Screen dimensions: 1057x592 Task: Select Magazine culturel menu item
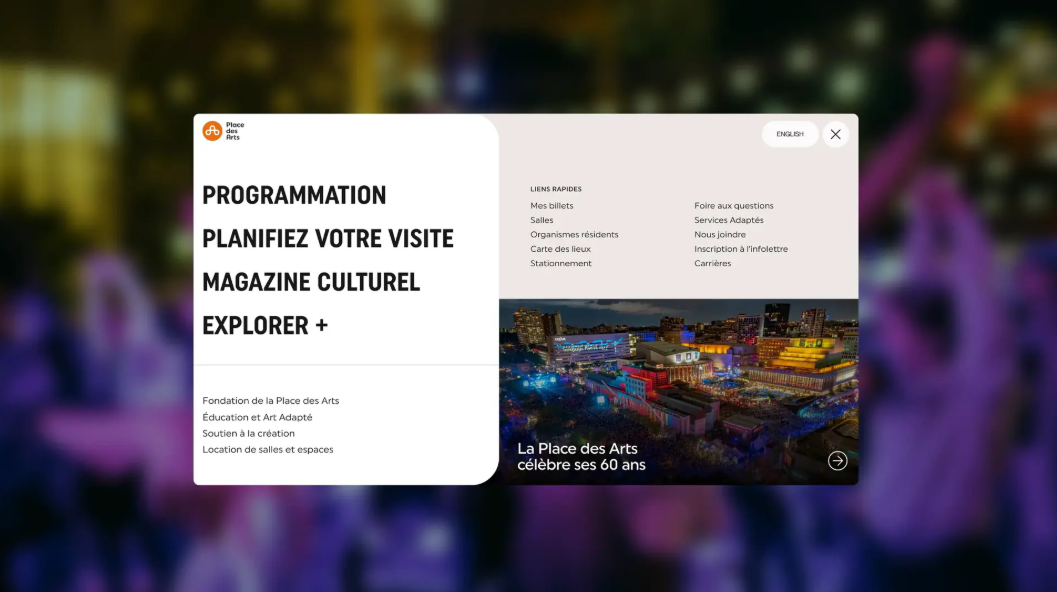[310, 282]
